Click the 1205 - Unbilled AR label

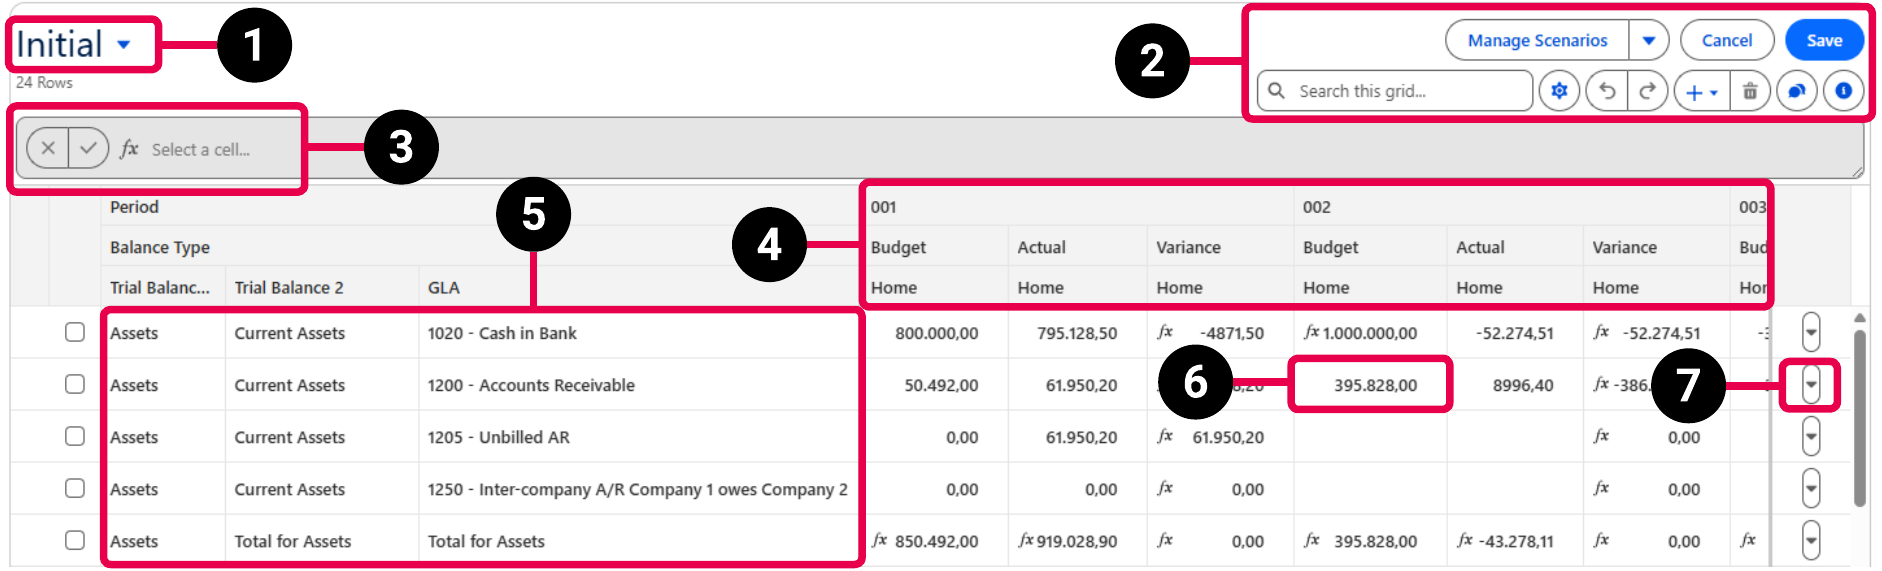pyautogui.click(x=499, y=437)
